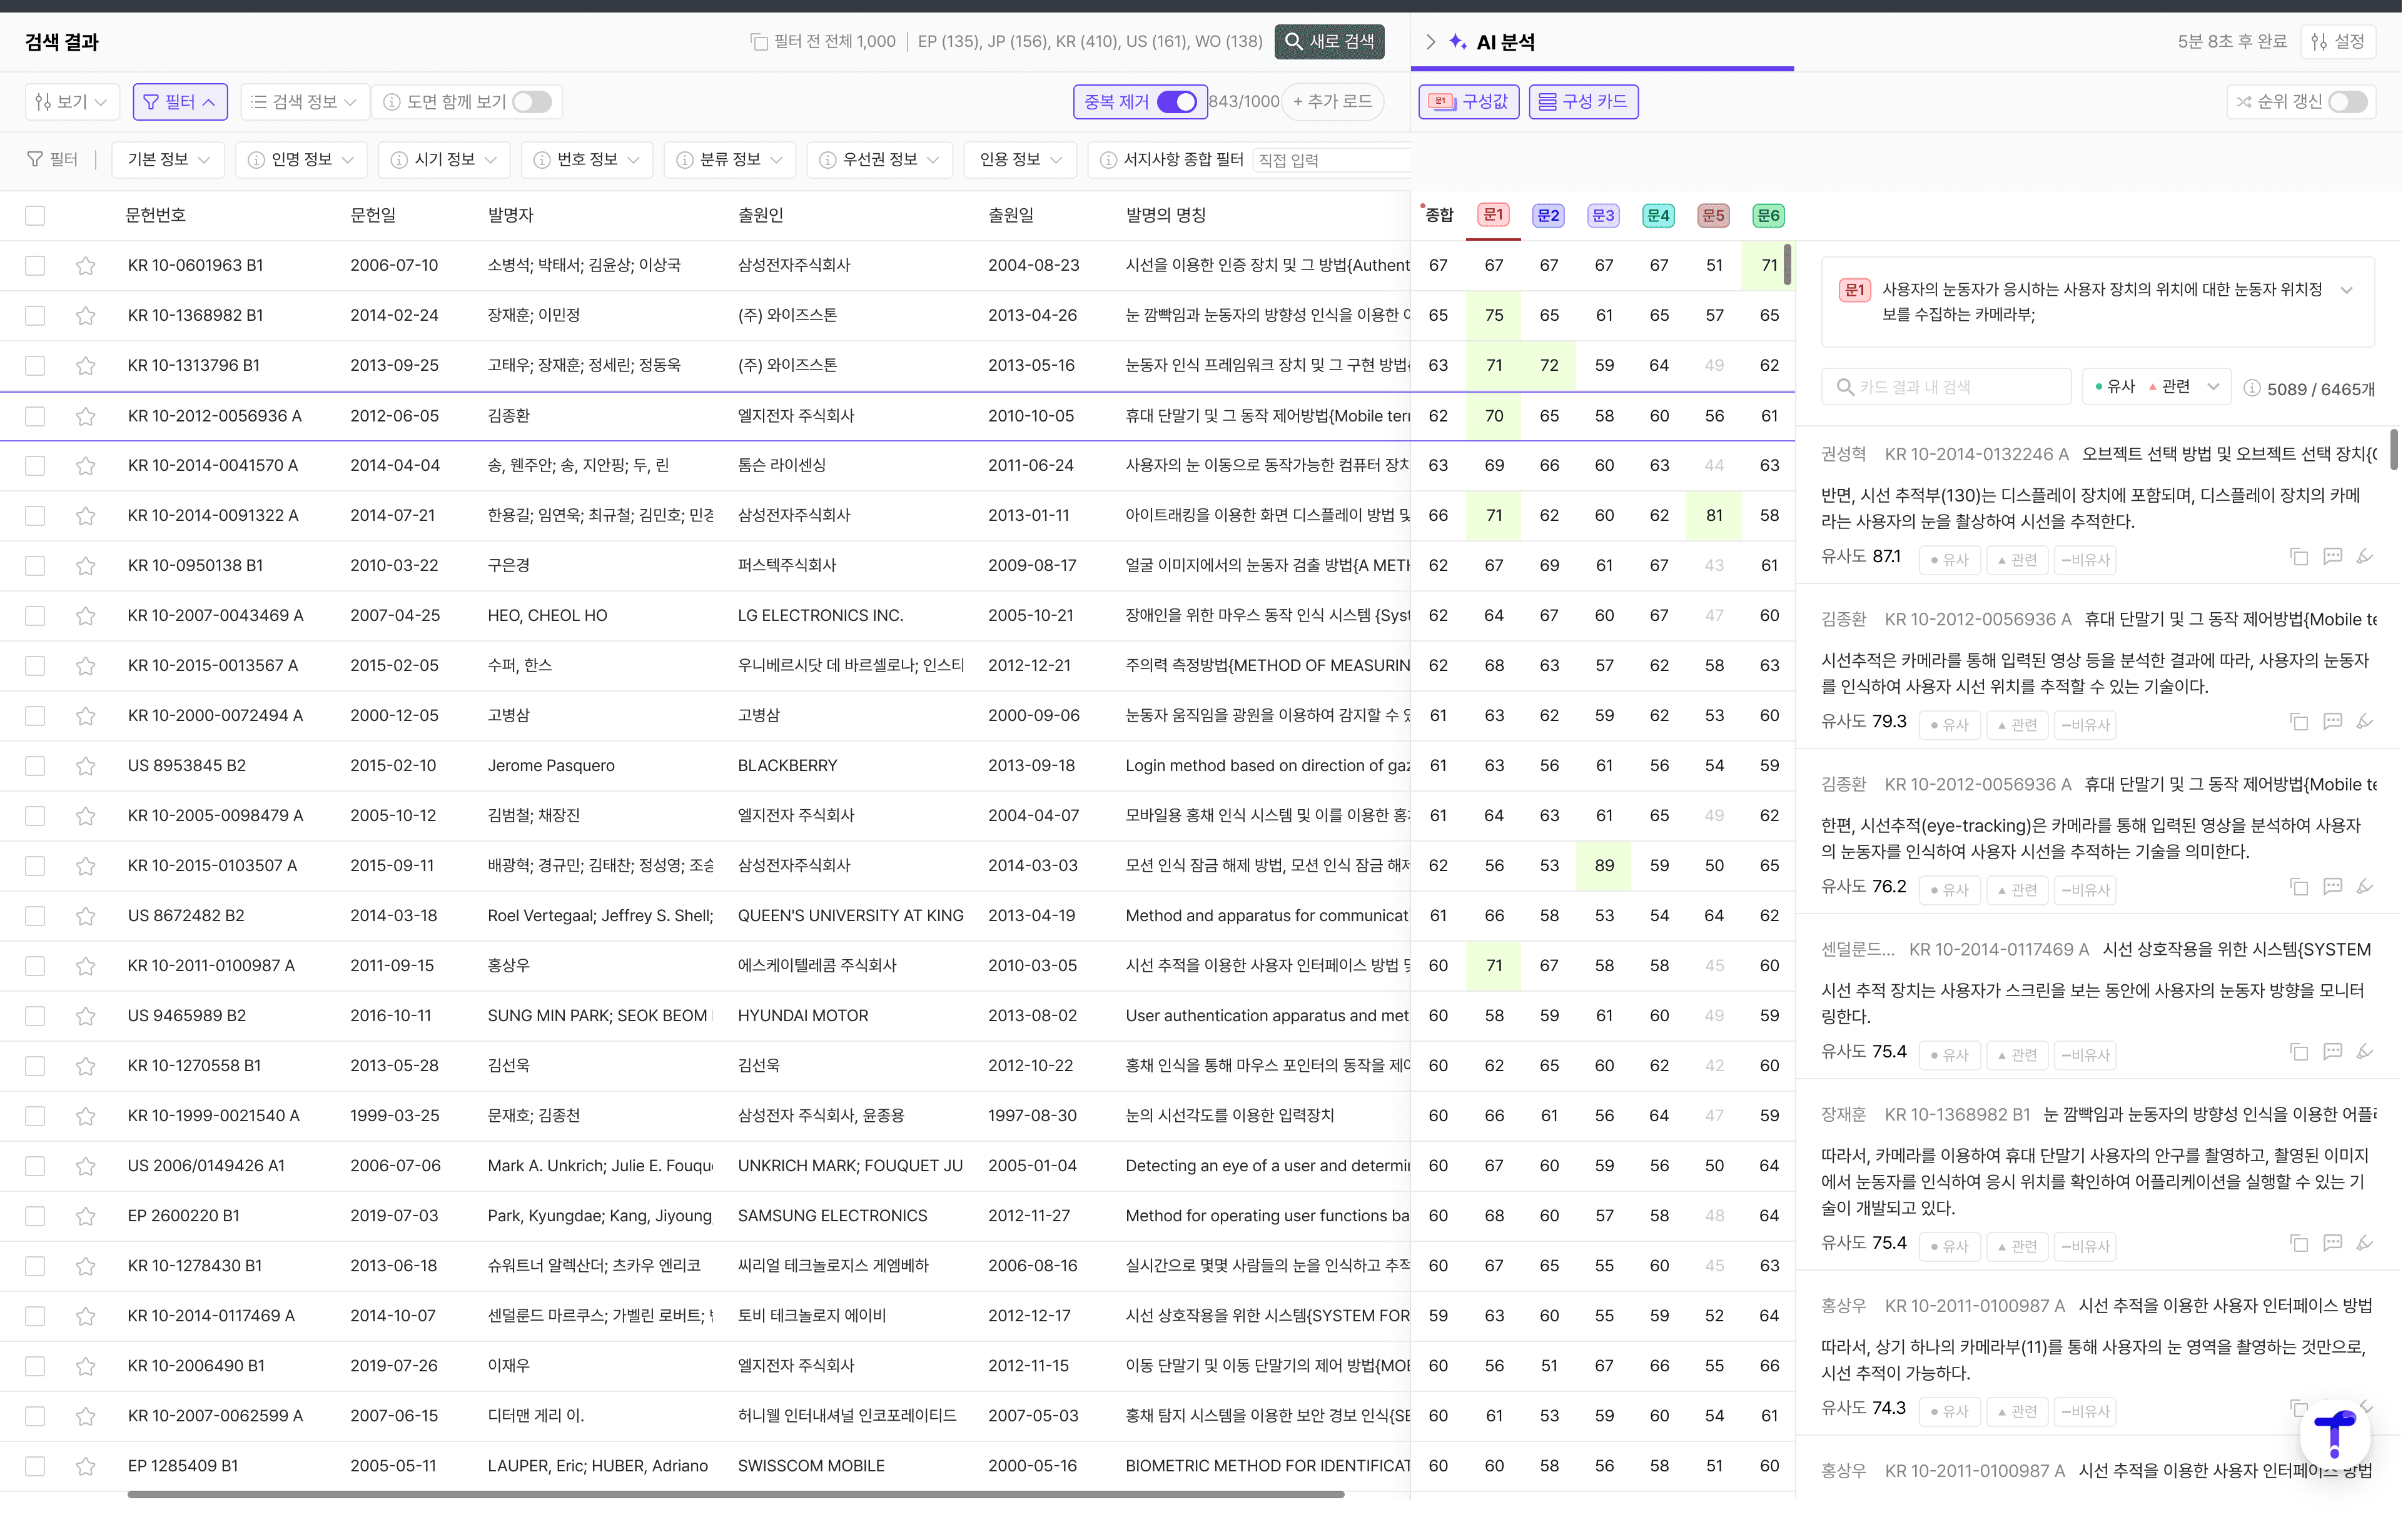Check the box for KR 10-1368982 B1
The width and height of the screenshot is (2408, 1517).
(35, 316)
